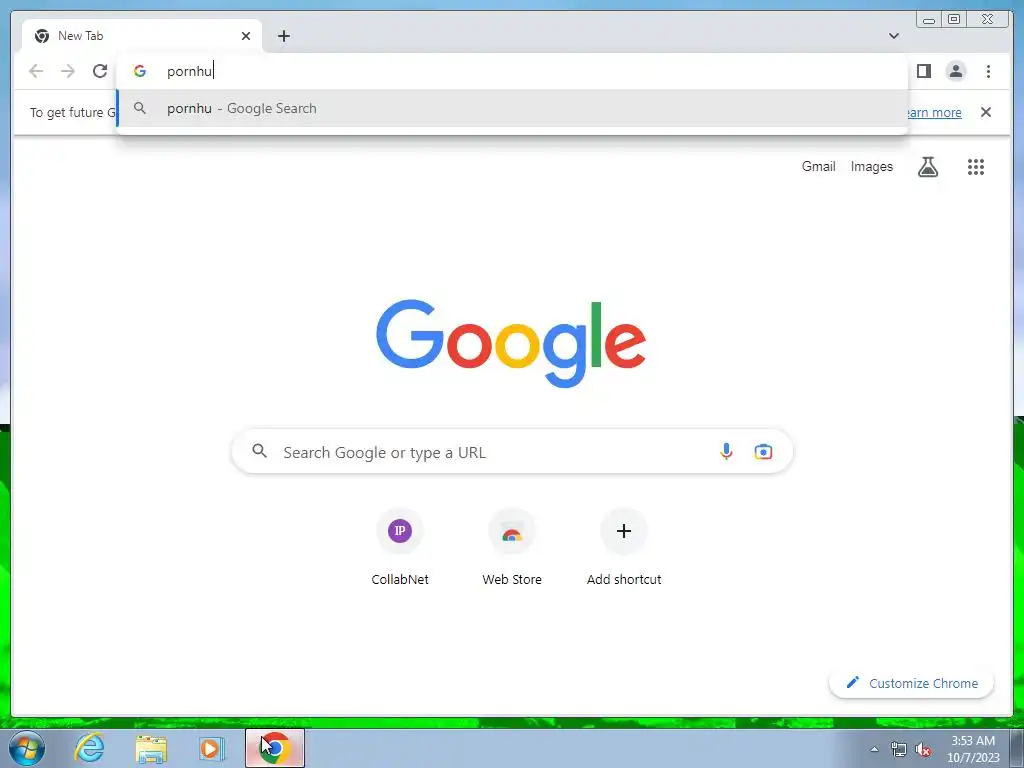Close the New Tab tab

point(246,36)
